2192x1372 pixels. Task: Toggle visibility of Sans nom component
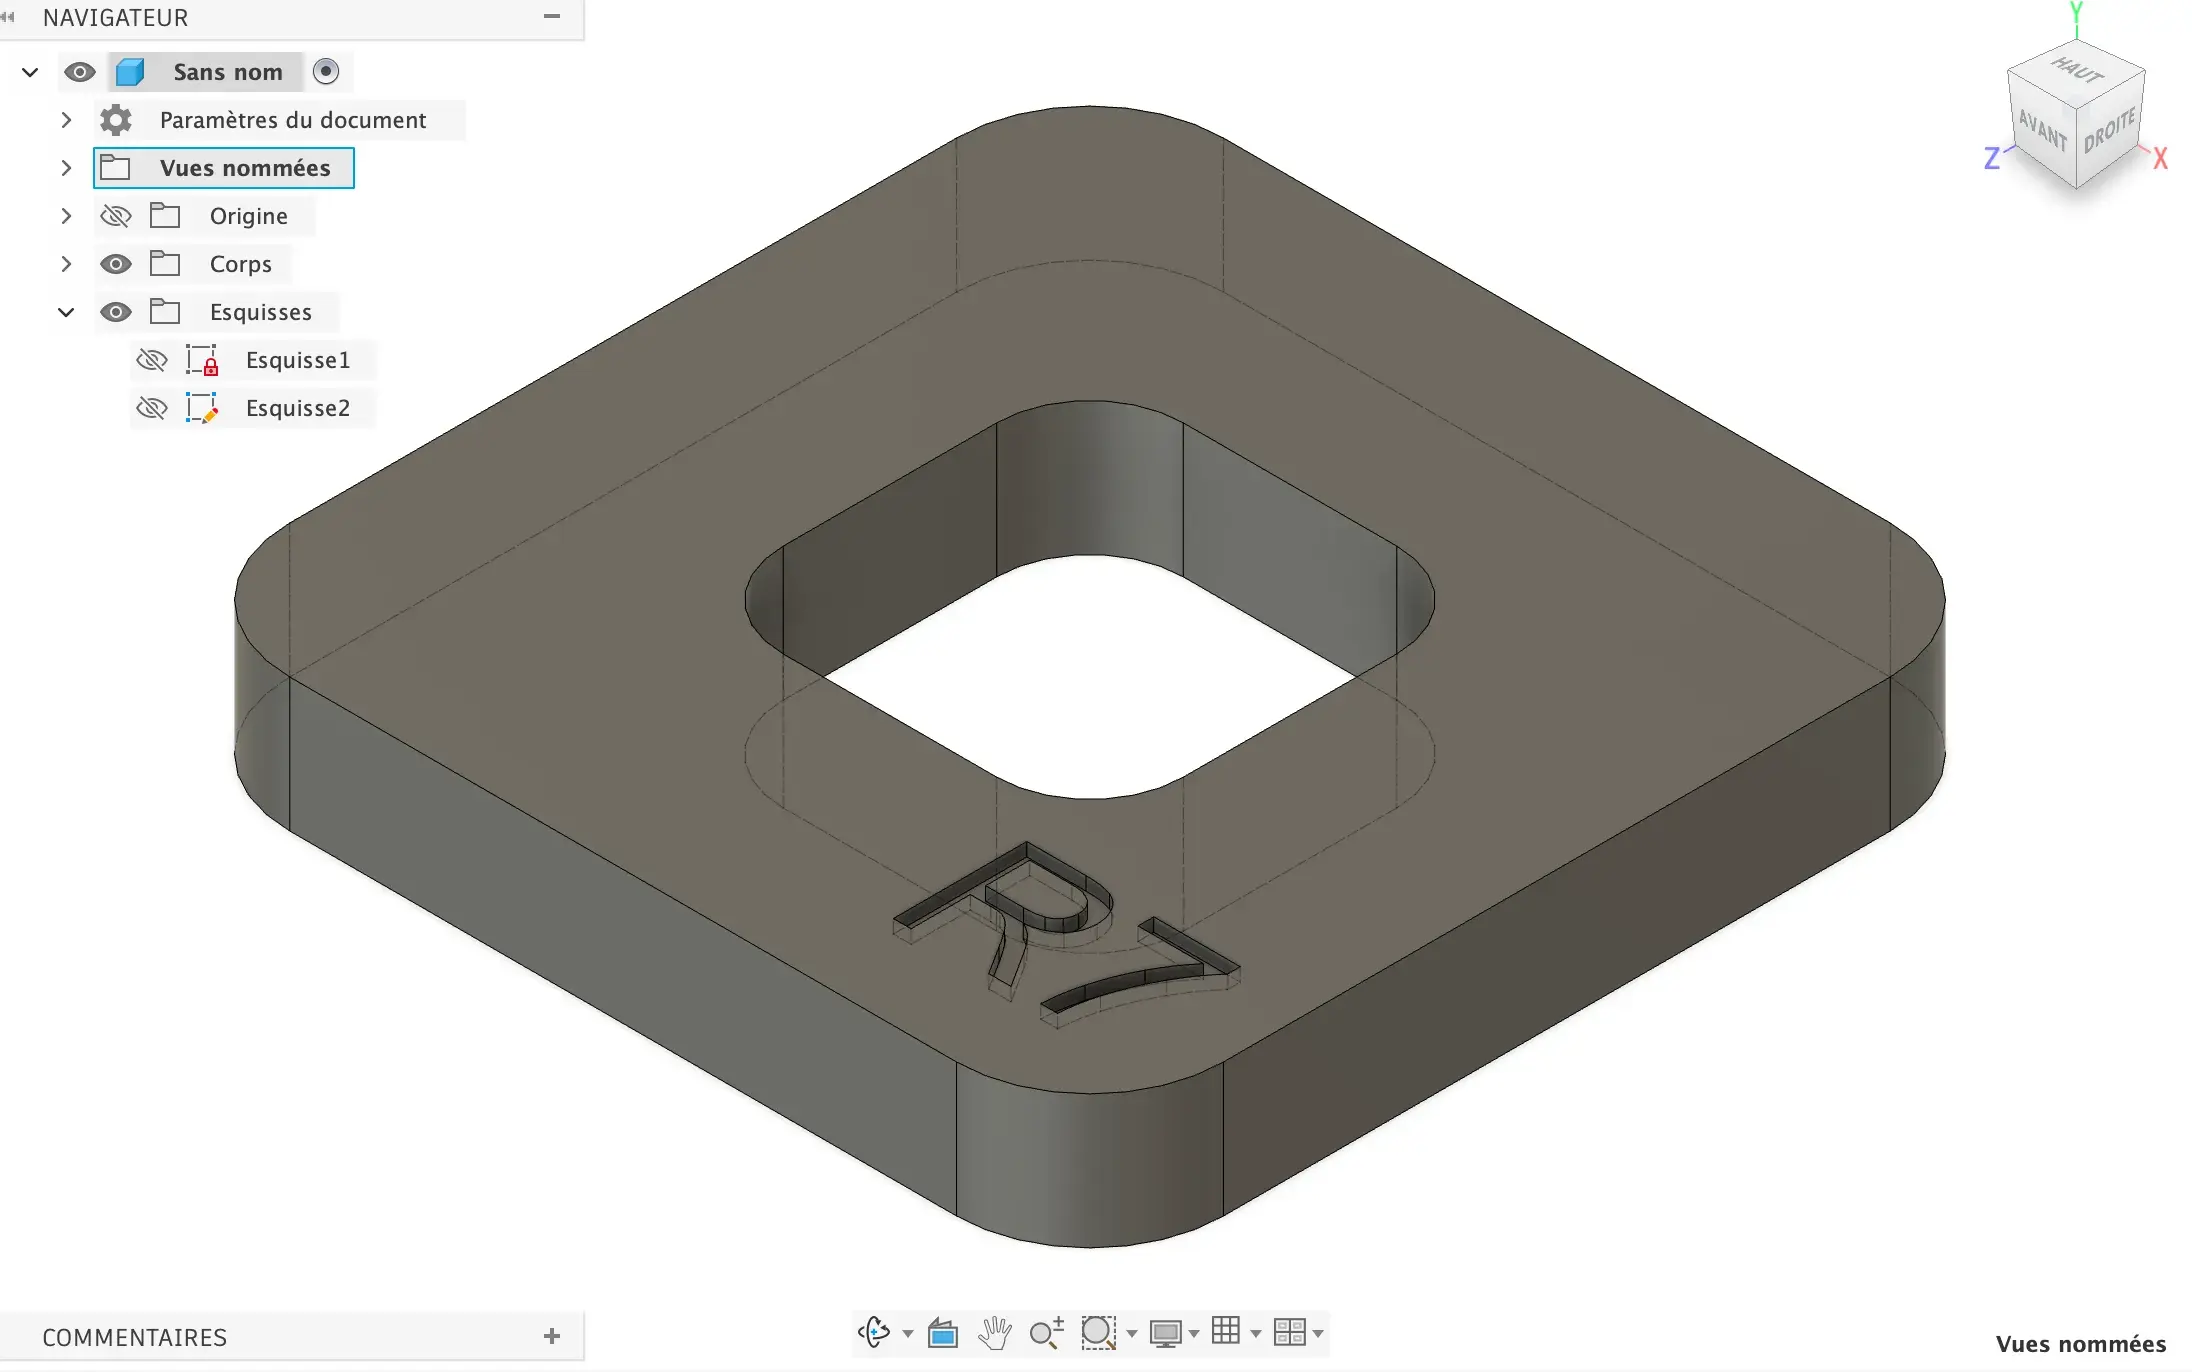(80, 72)
